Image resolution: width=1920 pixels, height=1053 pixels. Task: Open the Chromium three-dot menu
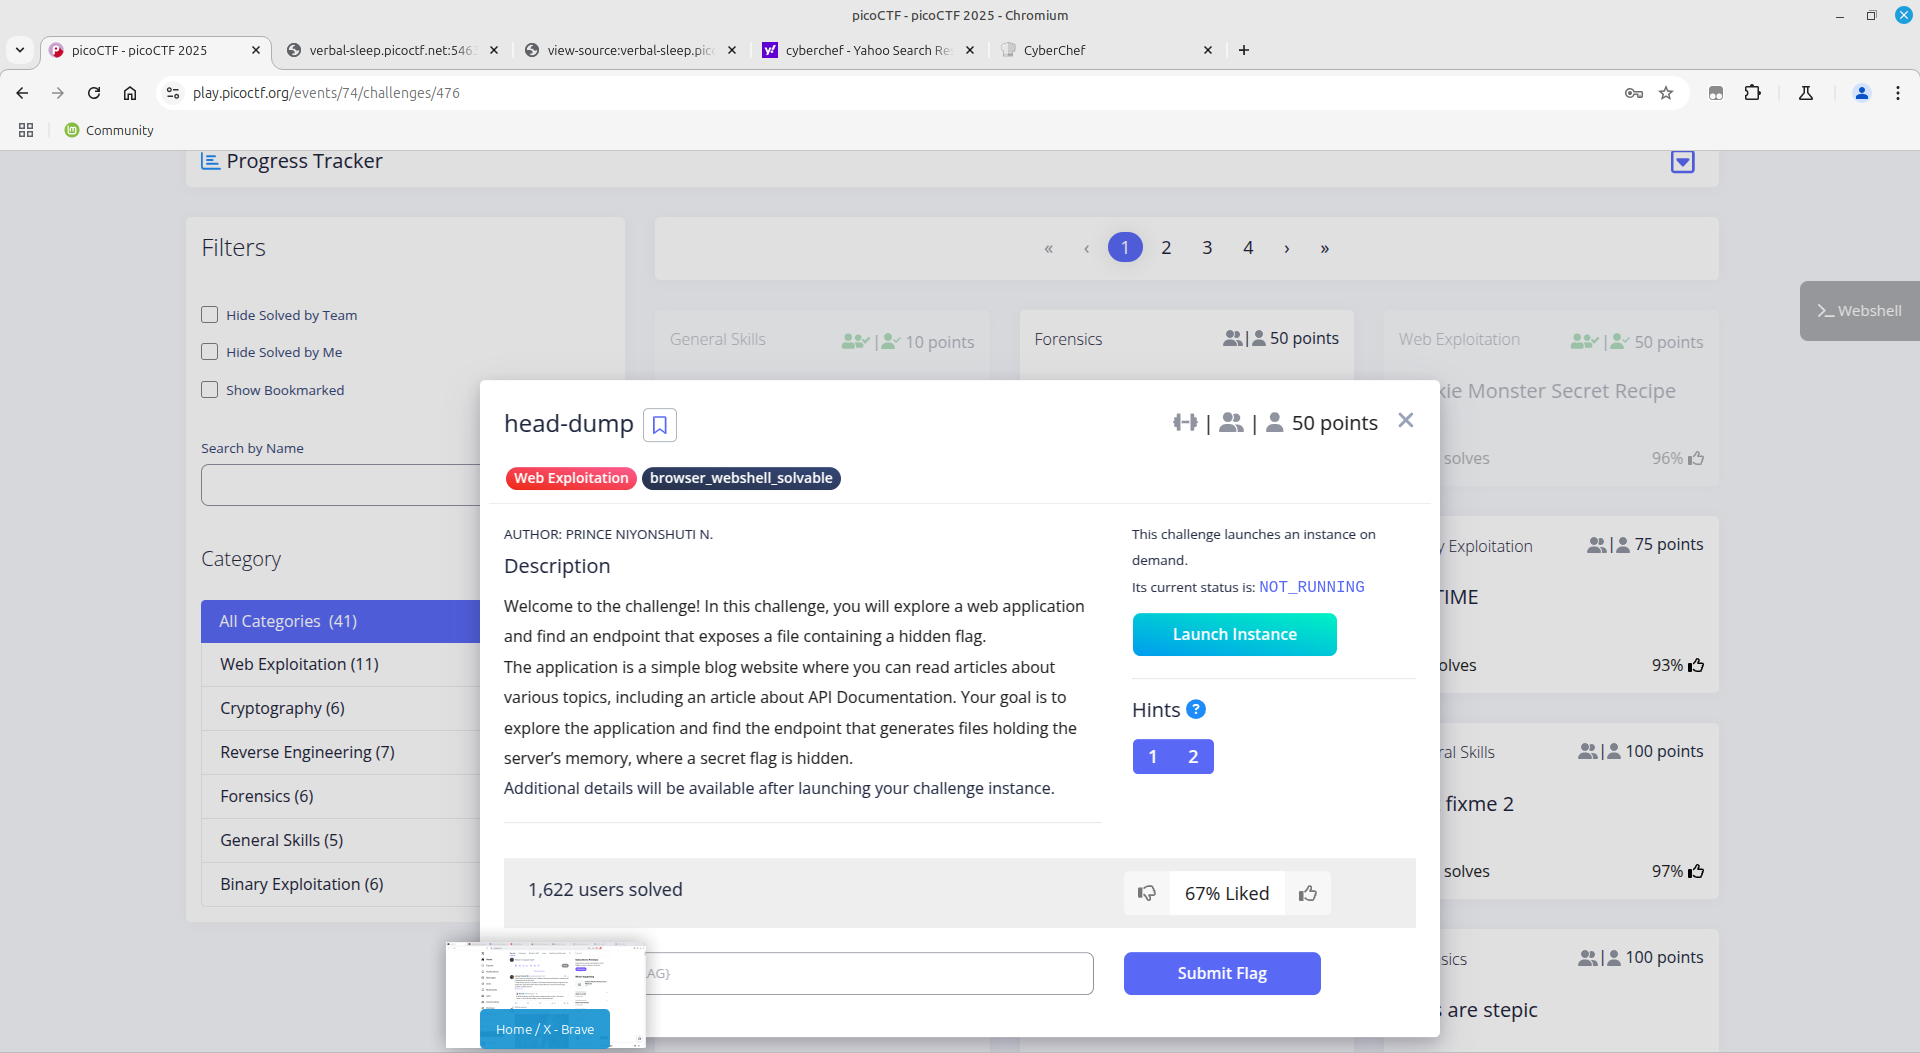[1897, 93]
